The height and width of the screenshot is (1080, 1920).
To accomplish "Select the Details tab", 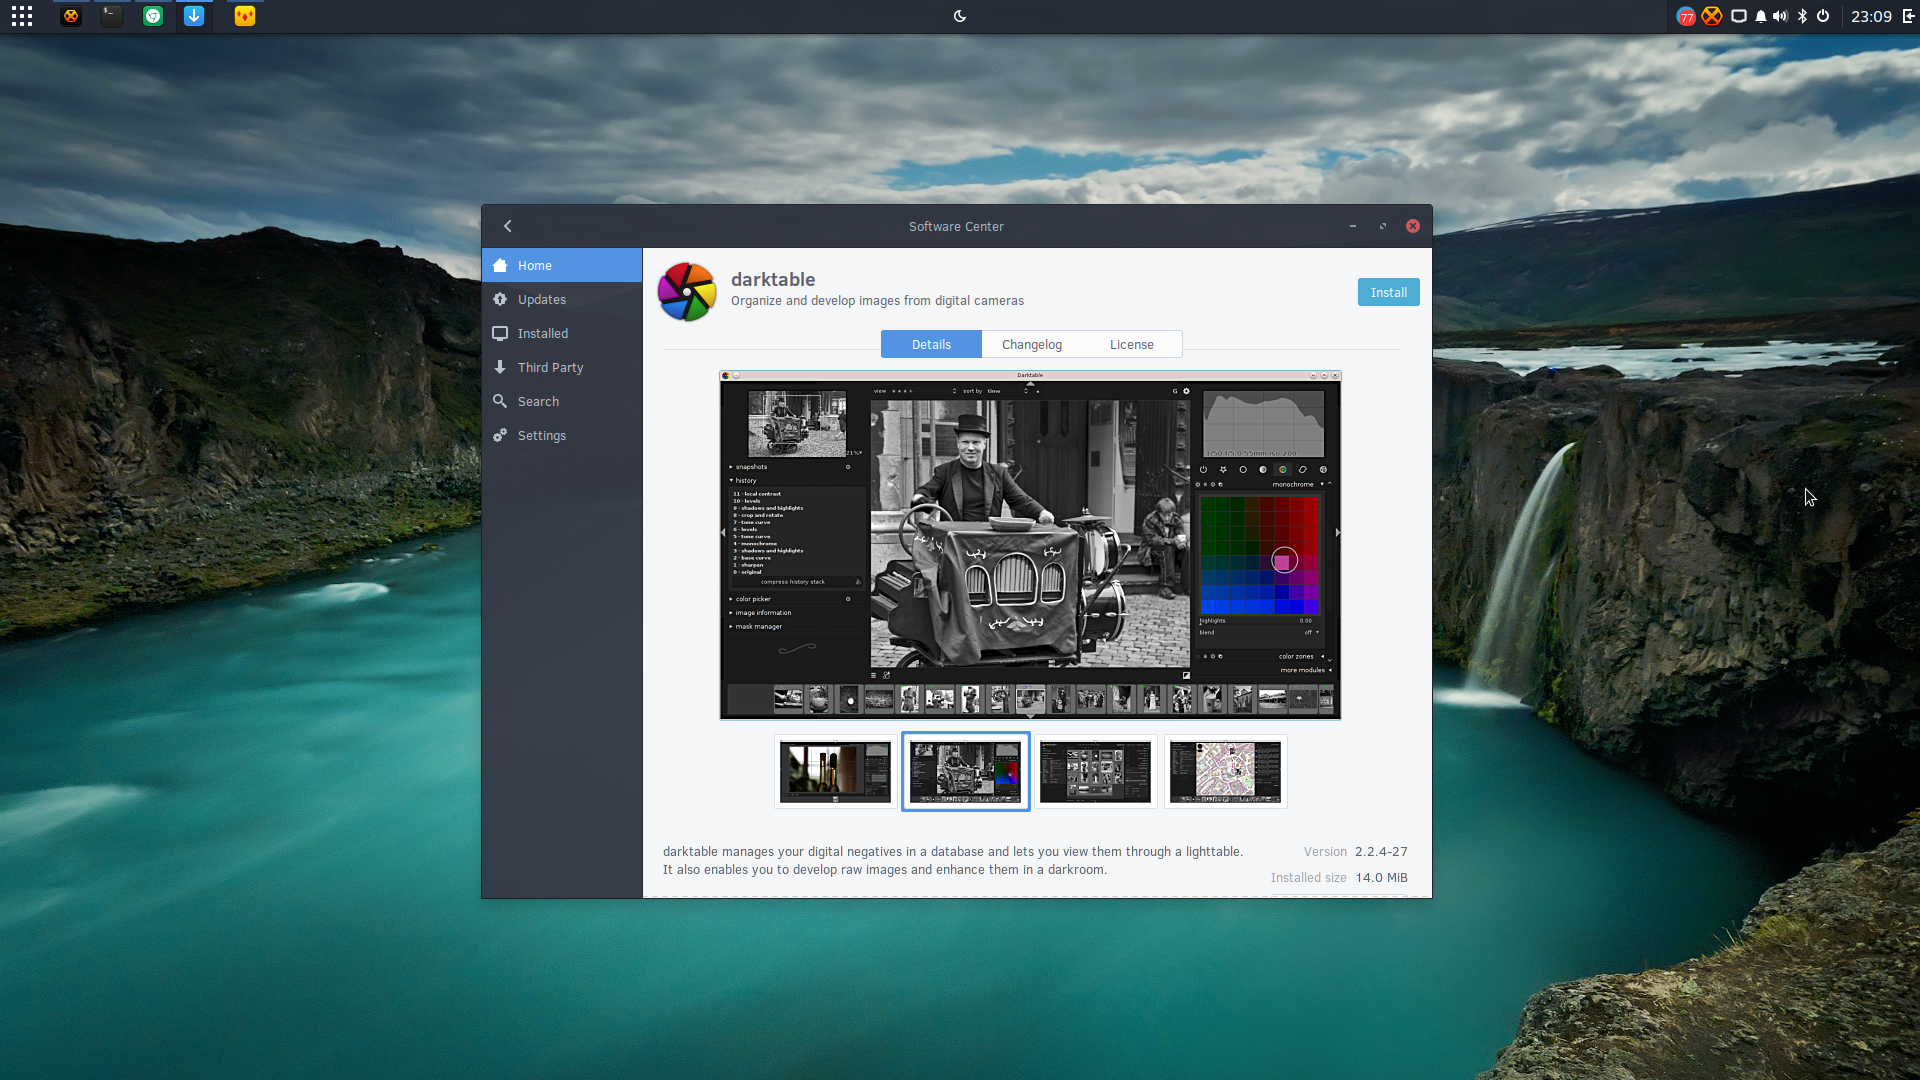I will 931,344.
